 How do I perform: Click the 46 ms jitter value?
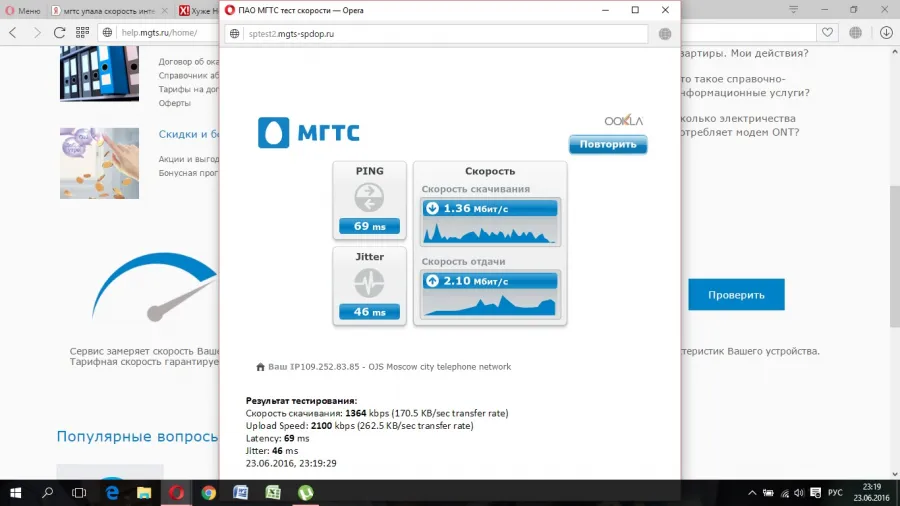click(369, 312)
